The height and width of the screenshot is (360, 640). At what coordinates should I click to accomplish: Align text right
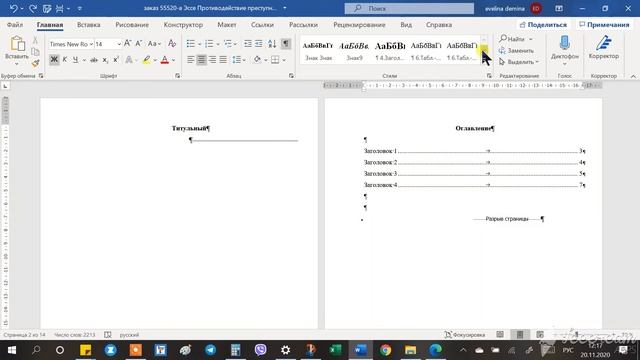(x=212, y=60)
